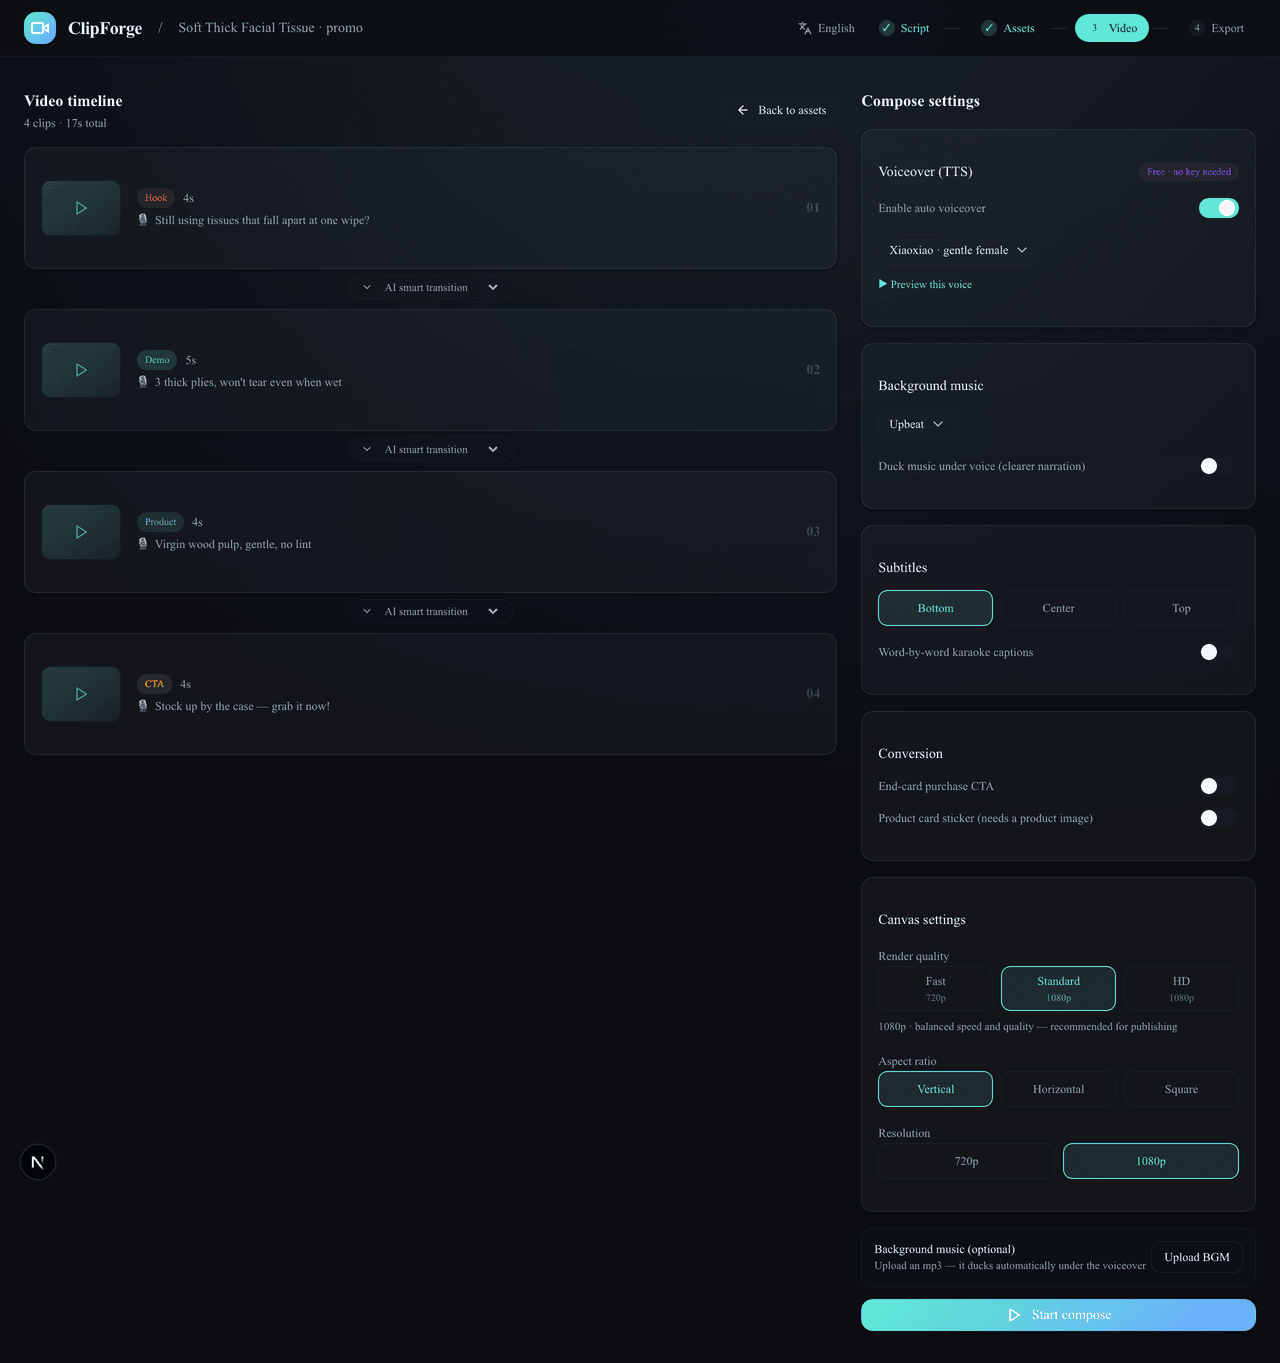Click the Product tag on the third clip

[160, 522]
